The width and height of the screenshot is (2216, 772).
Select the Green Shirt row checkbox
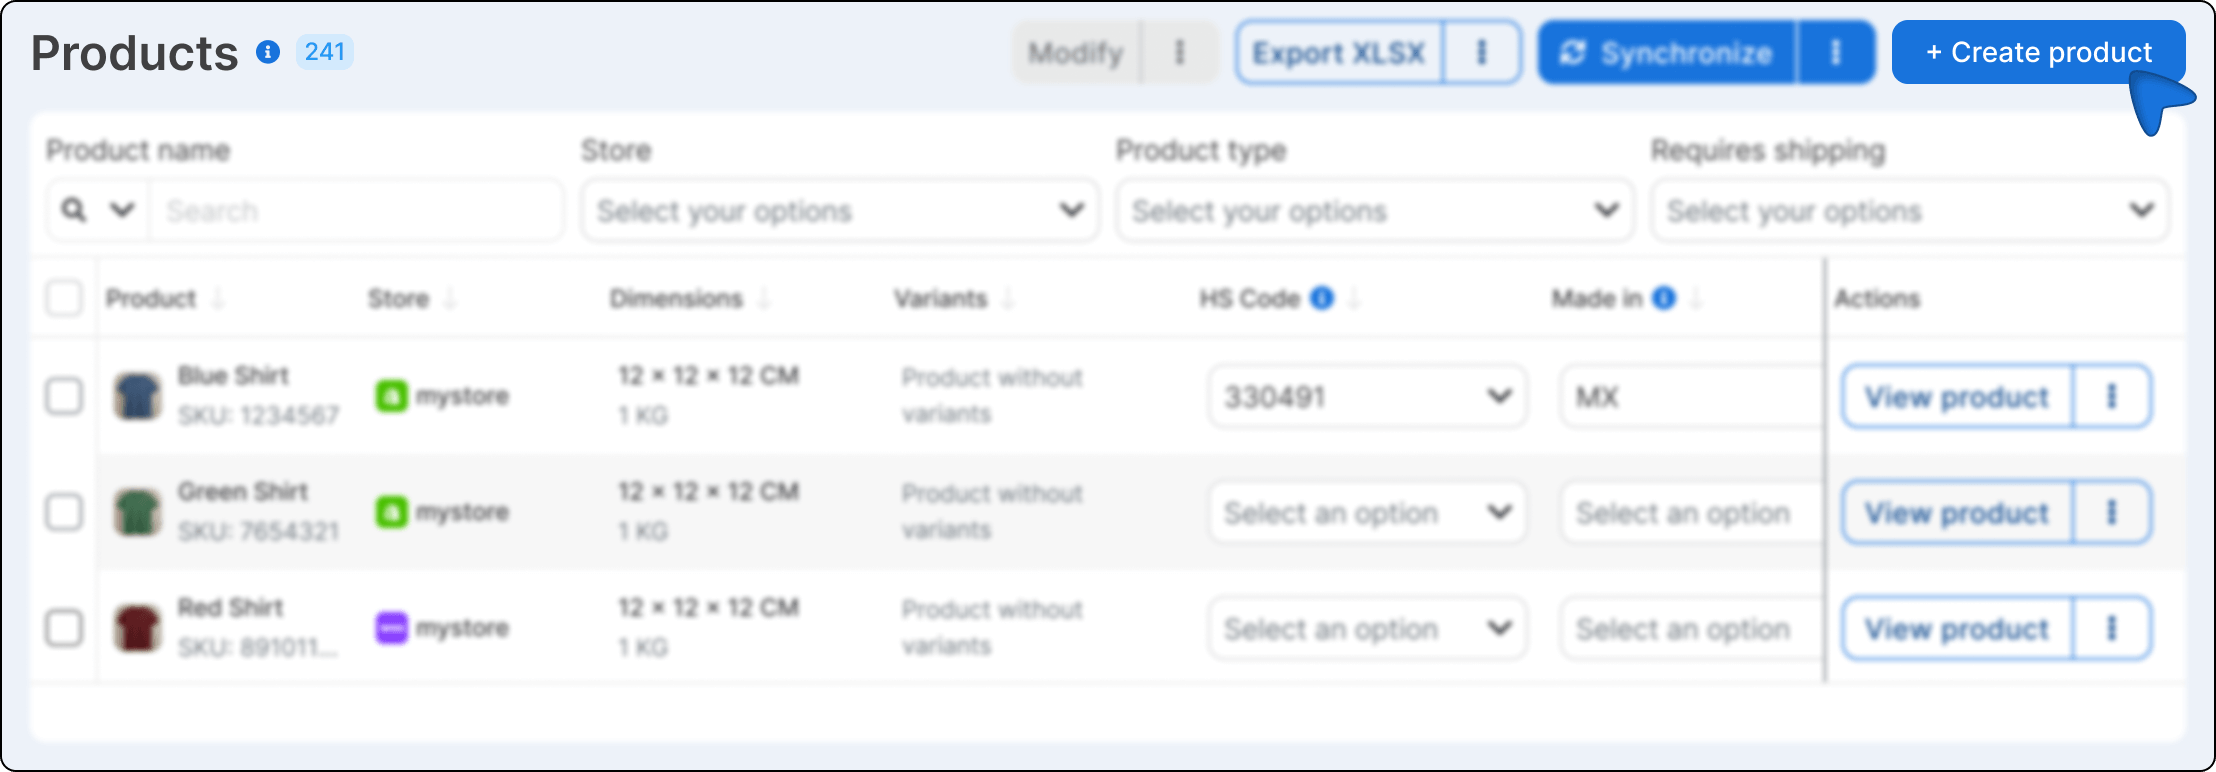coord(64,513)
